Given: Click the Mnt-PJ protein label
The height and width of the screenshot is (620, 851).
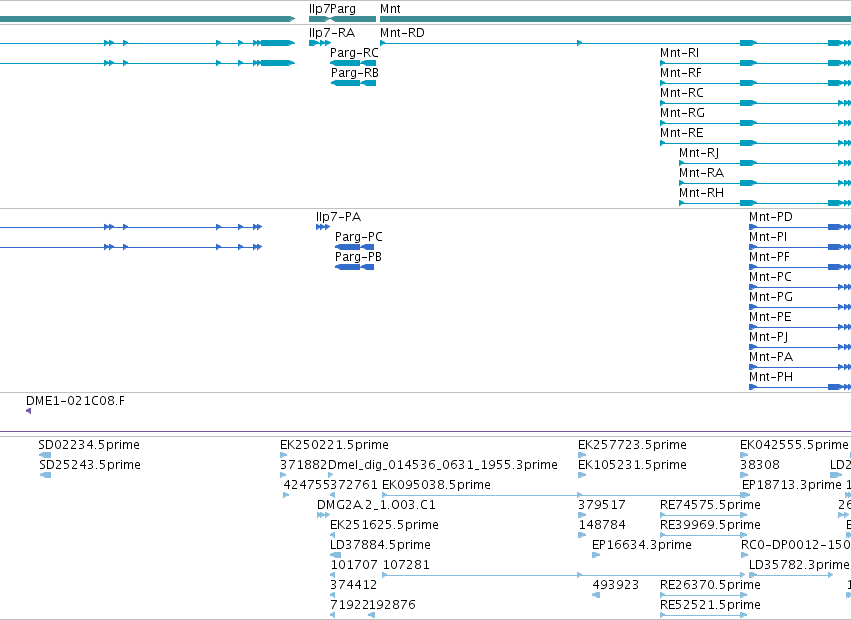Looking at the screenshot, I should click(x=769, y=338).
